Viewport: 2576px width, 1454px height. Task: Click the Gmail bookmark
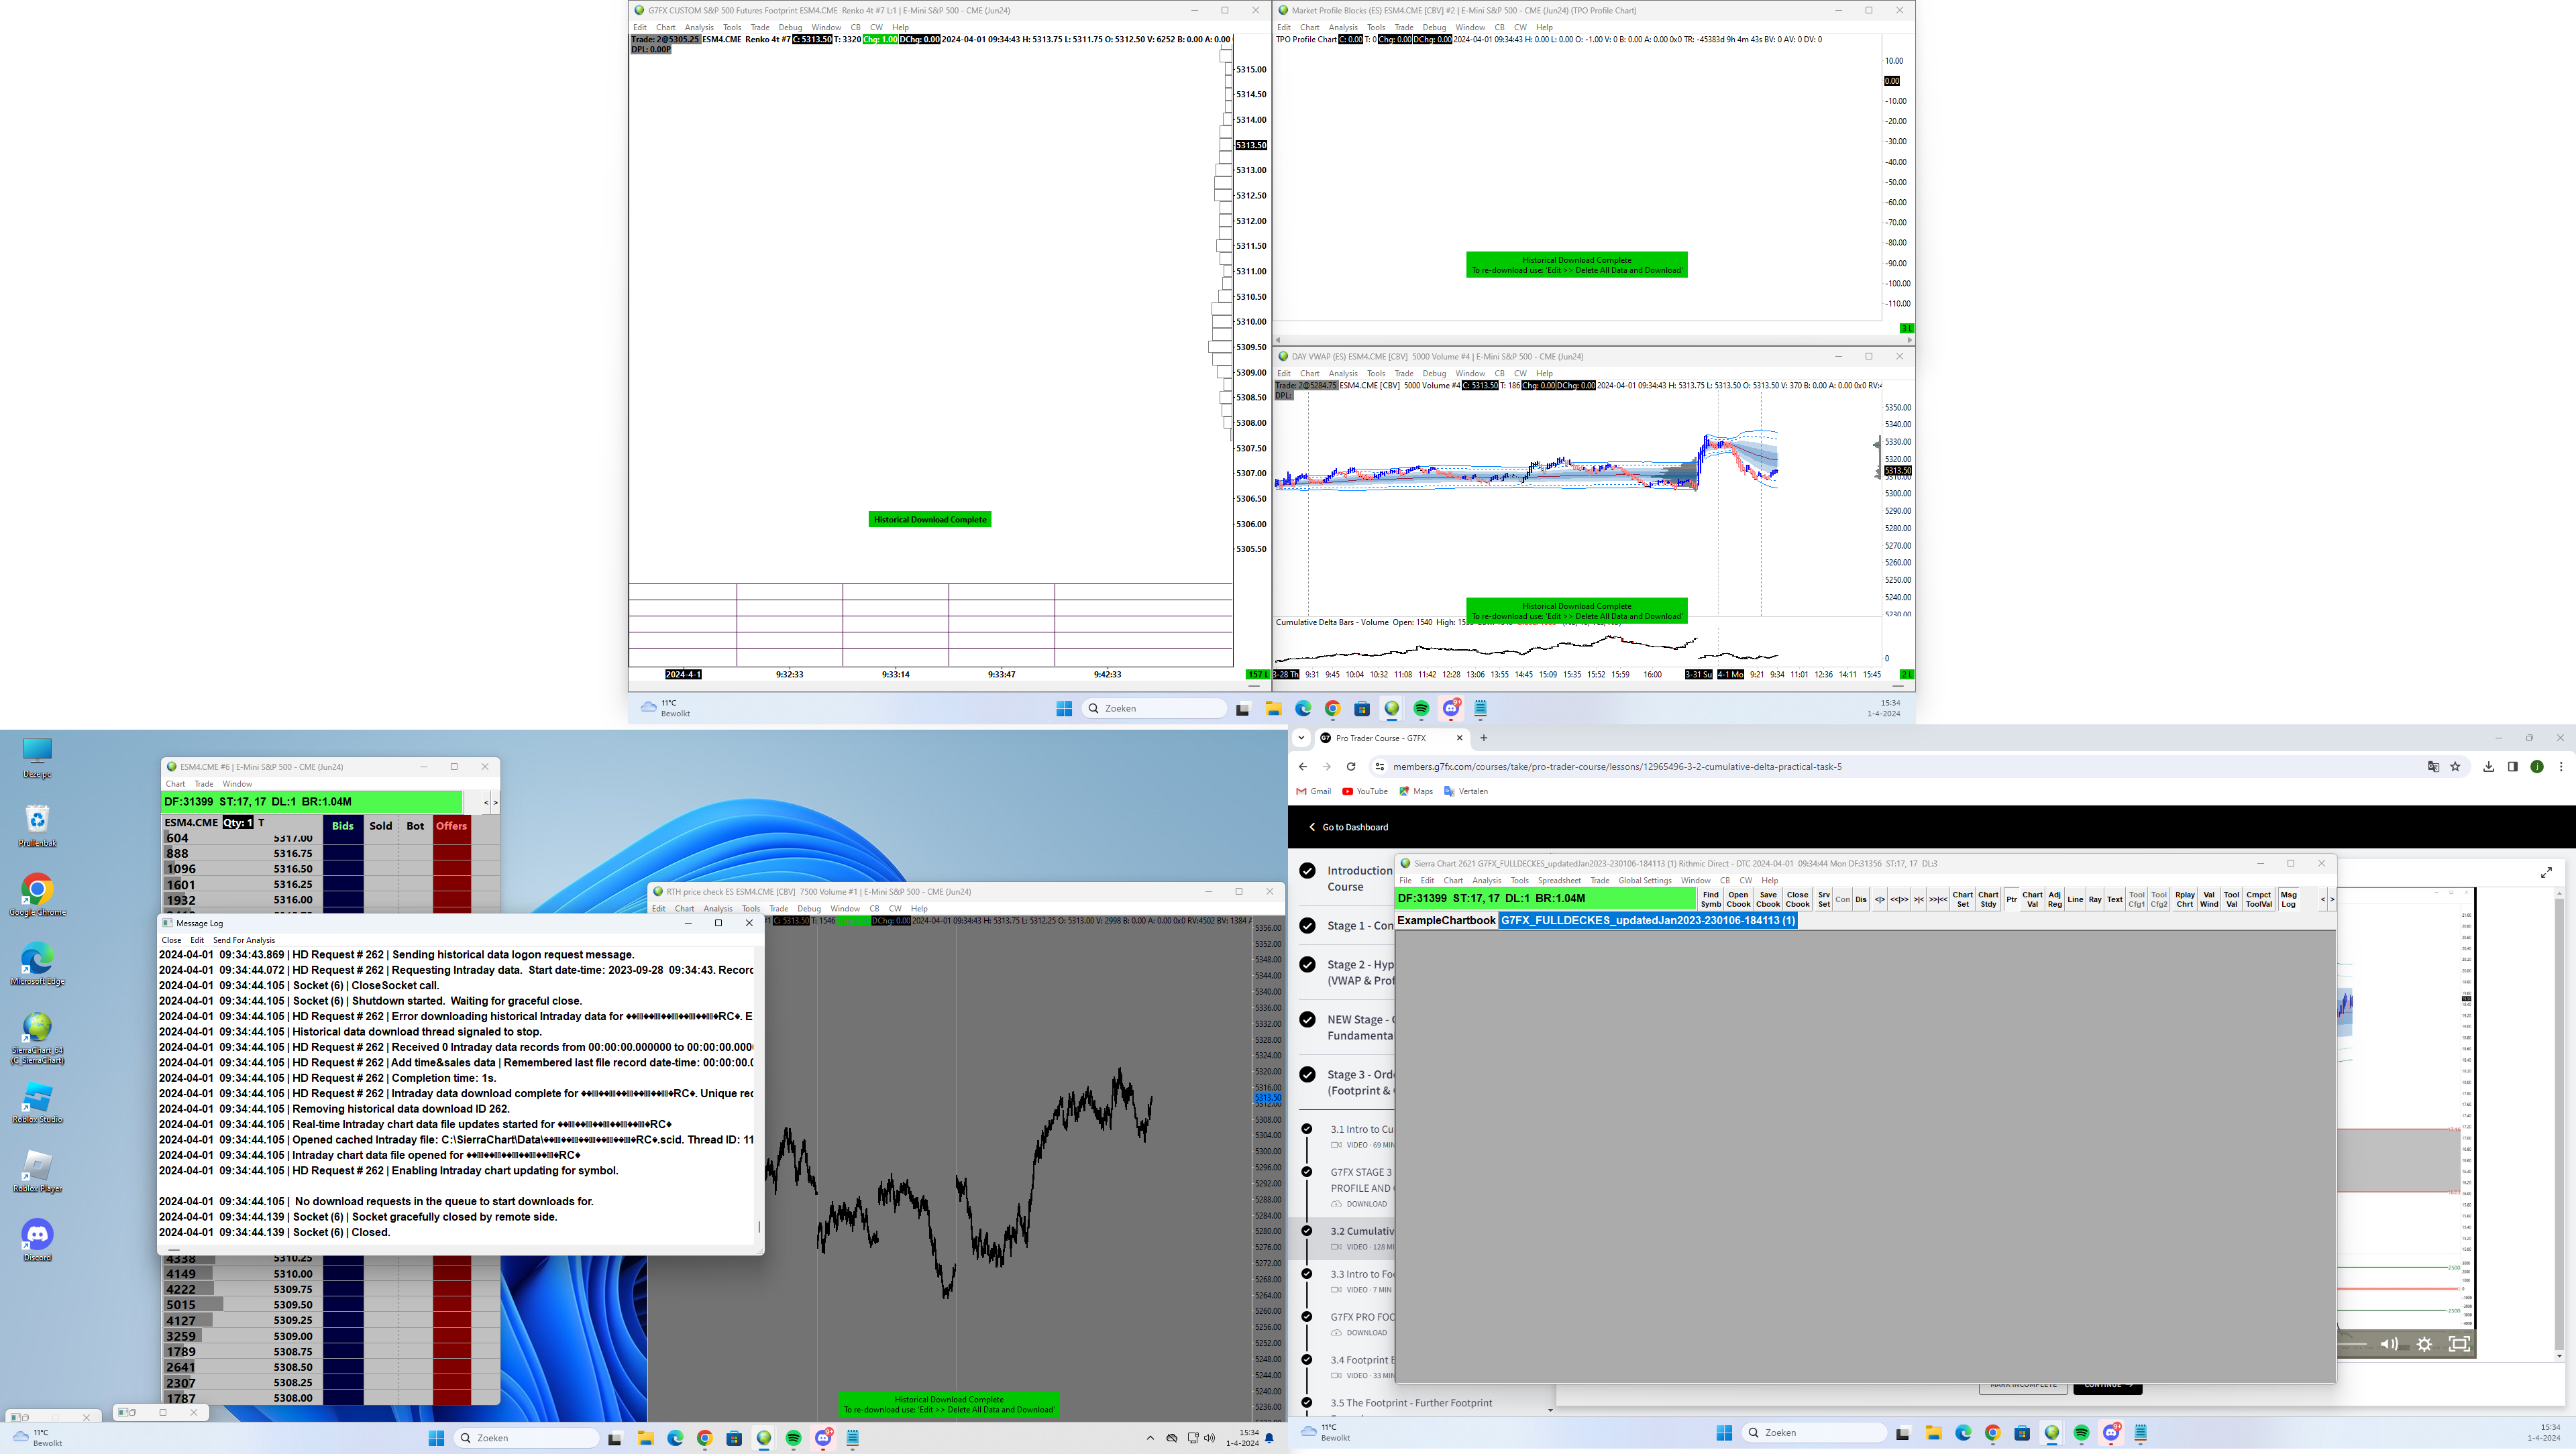click(1314, 791)
